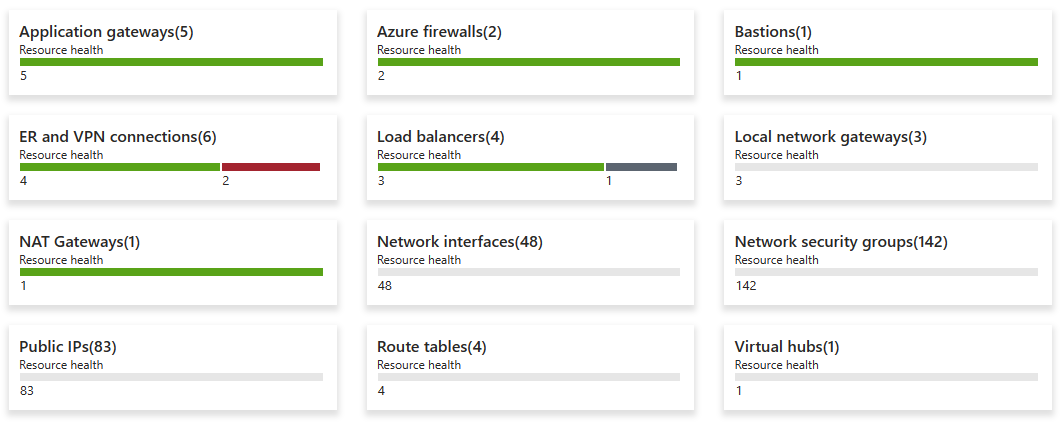Viewport: 1061px width, 422px height.
Task: Select the Virtual hubs(1) heading
Action: (787, 347)
